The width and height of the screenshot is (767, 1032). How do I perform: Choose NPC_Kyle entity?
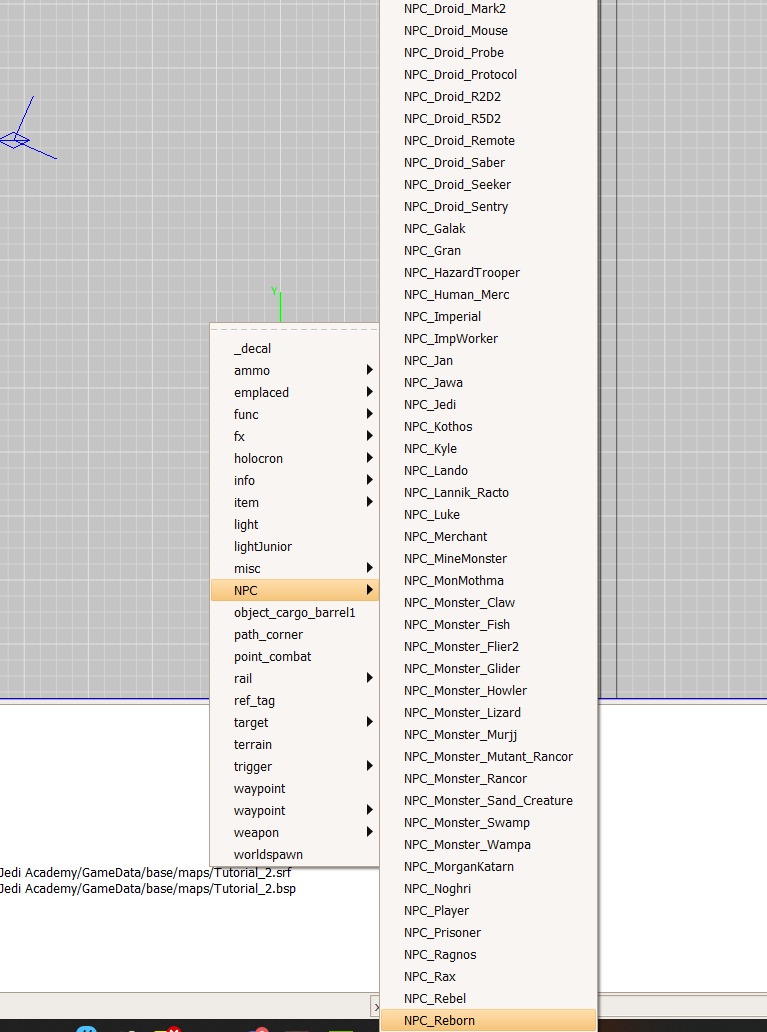pyautogui.click(x=489, y=449)
